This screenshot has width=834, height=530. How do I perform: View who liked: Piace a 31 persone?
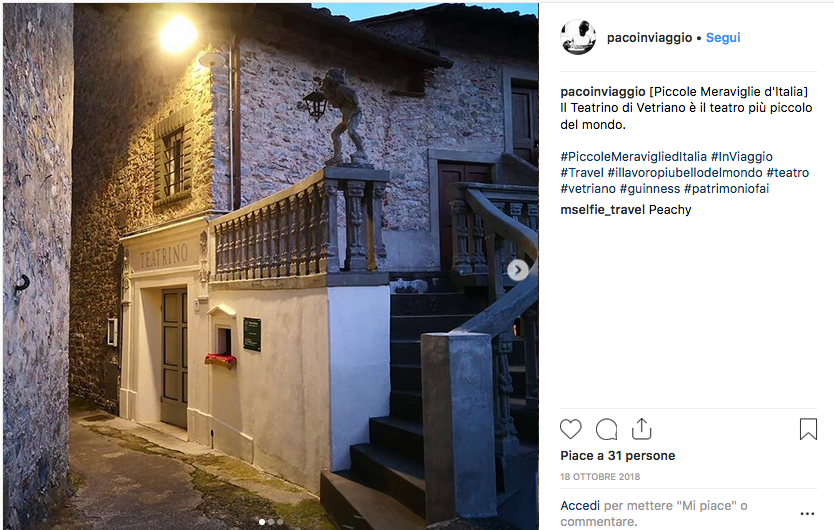pyautogui.click(x=618, y=456)
